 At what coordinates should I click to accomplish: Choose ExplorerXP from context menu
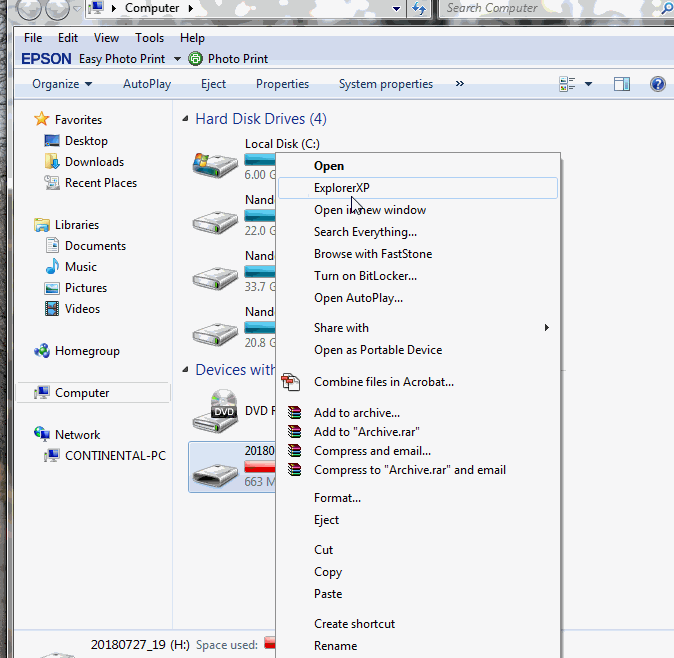418,188
